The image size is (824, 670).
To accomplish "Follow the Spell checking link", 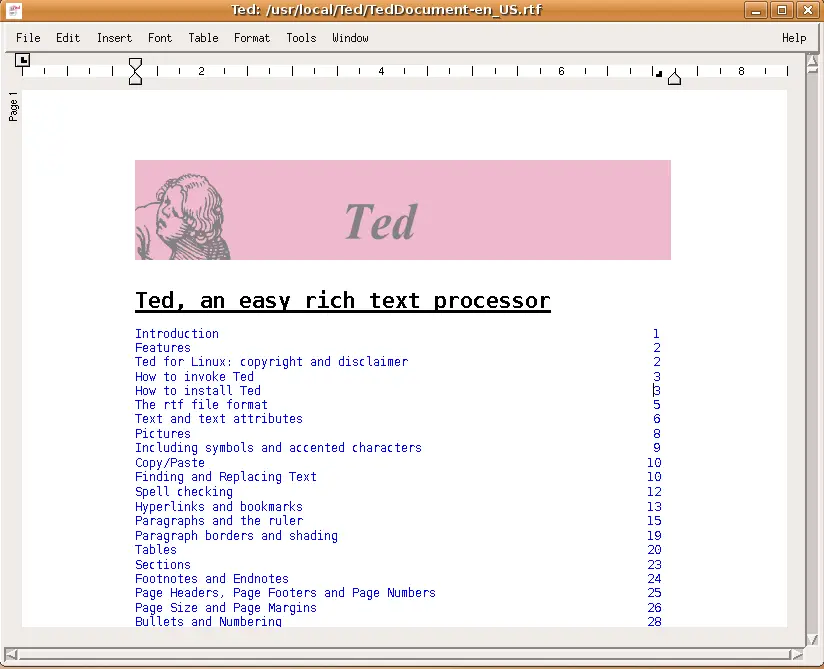I will pos(183,491).
